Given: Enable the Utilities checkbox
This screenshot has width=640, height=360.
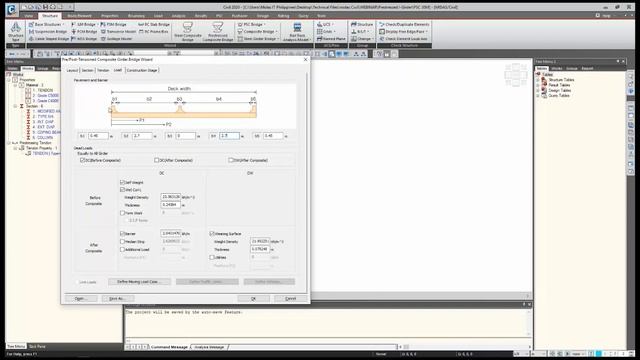Looking at the screenshot, I should (x=212, y=258).
